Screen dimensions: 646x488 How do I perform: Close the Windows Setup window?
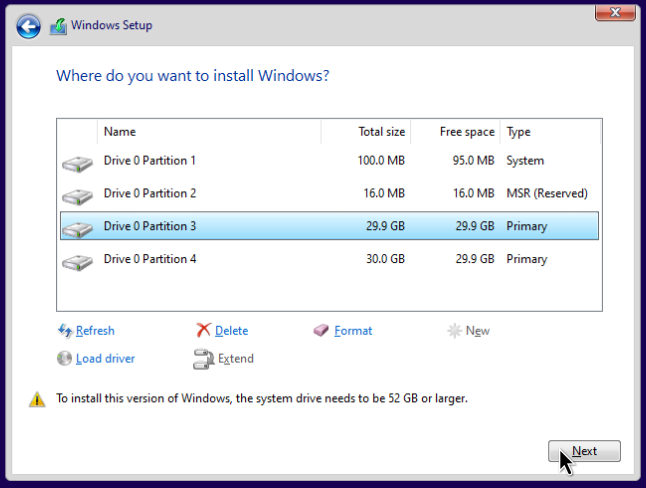coord(617,12)
